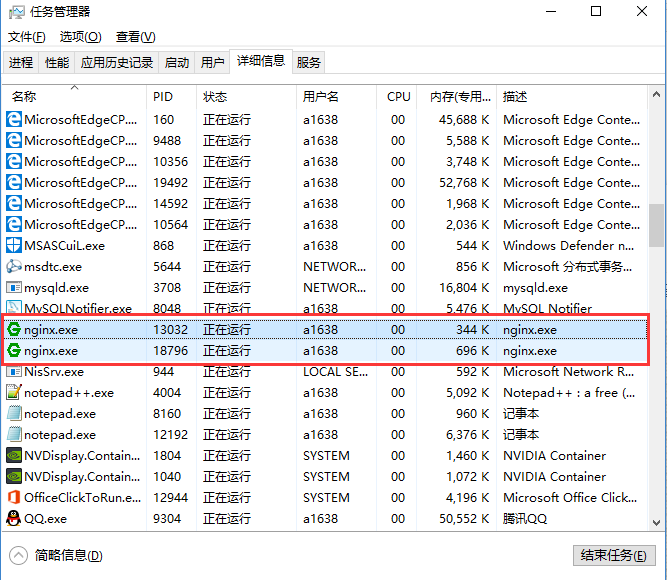
Task: Sort by the PID column header
Action: pyautogui.click(x=171, y=97)
